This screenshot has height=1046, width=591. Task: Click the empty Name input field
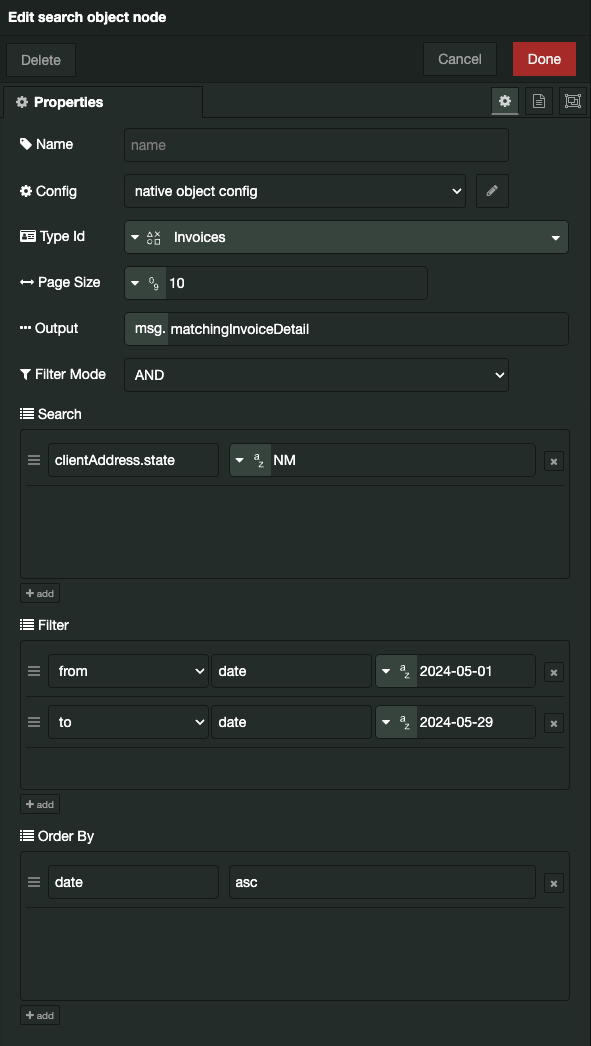(x=315, y=145)
